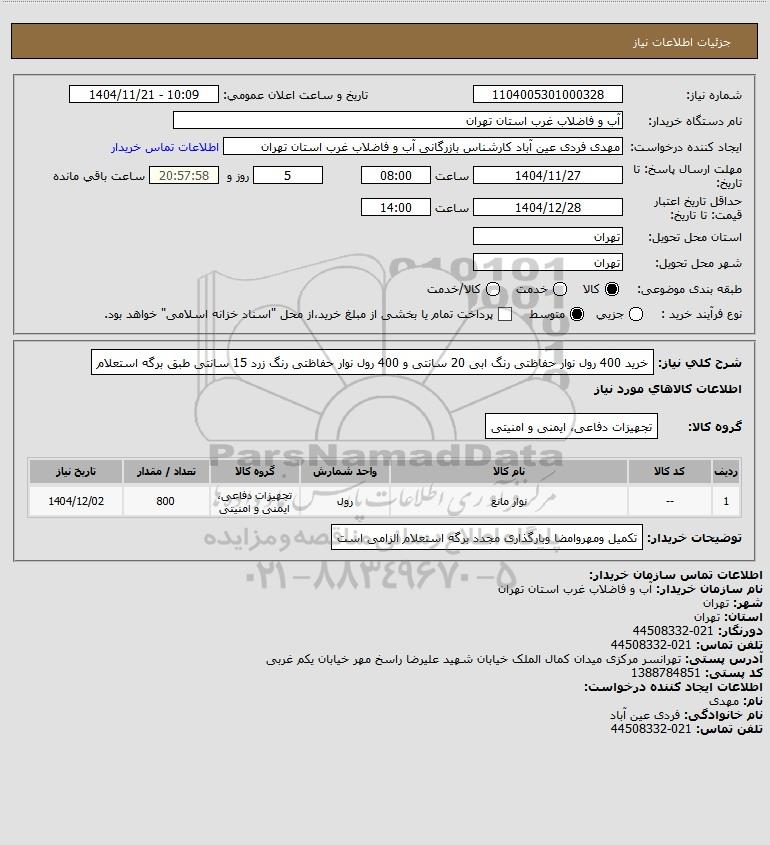Viewport: 770px width, 845px height.
Task: Click the remaining days field showing 5
Action: 288,175
